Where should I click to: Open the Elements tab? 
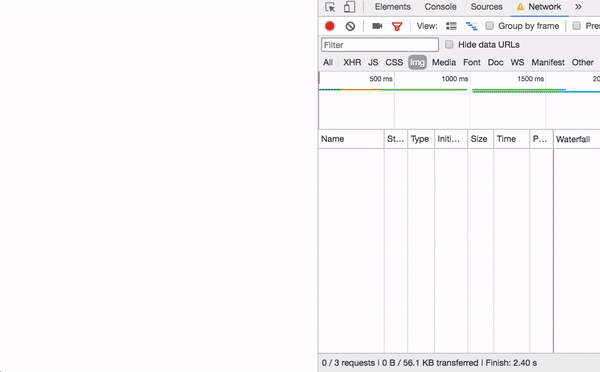393,7
